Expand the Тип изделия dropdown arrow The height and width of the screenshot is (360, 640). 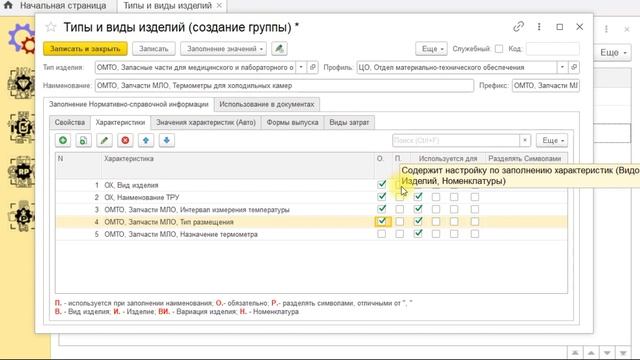[x=301, y=67]
